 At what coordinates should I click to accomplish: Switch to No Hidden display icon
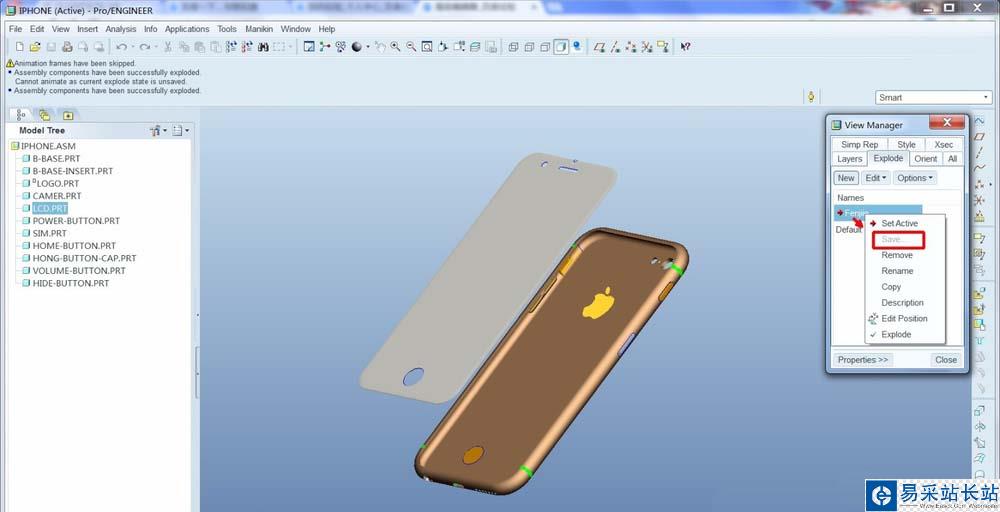(x=545, y=47)
